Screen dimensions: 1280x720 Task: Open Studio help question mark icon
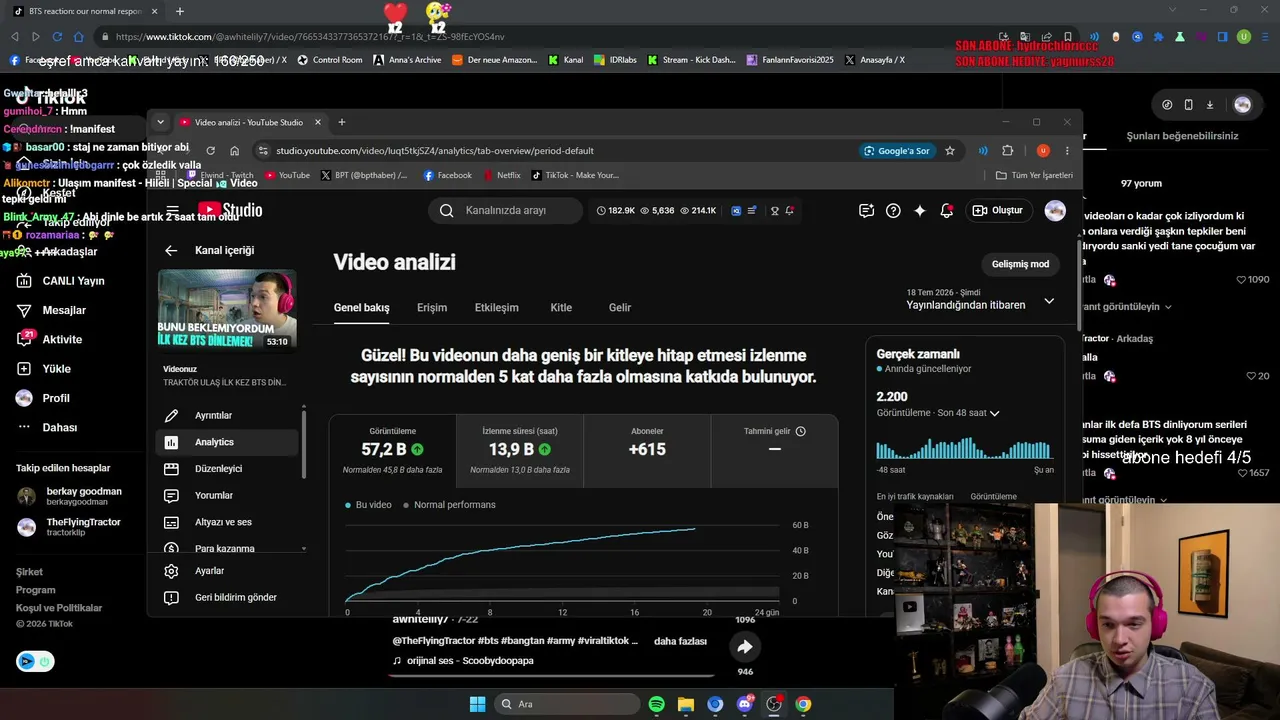point(893,210)
